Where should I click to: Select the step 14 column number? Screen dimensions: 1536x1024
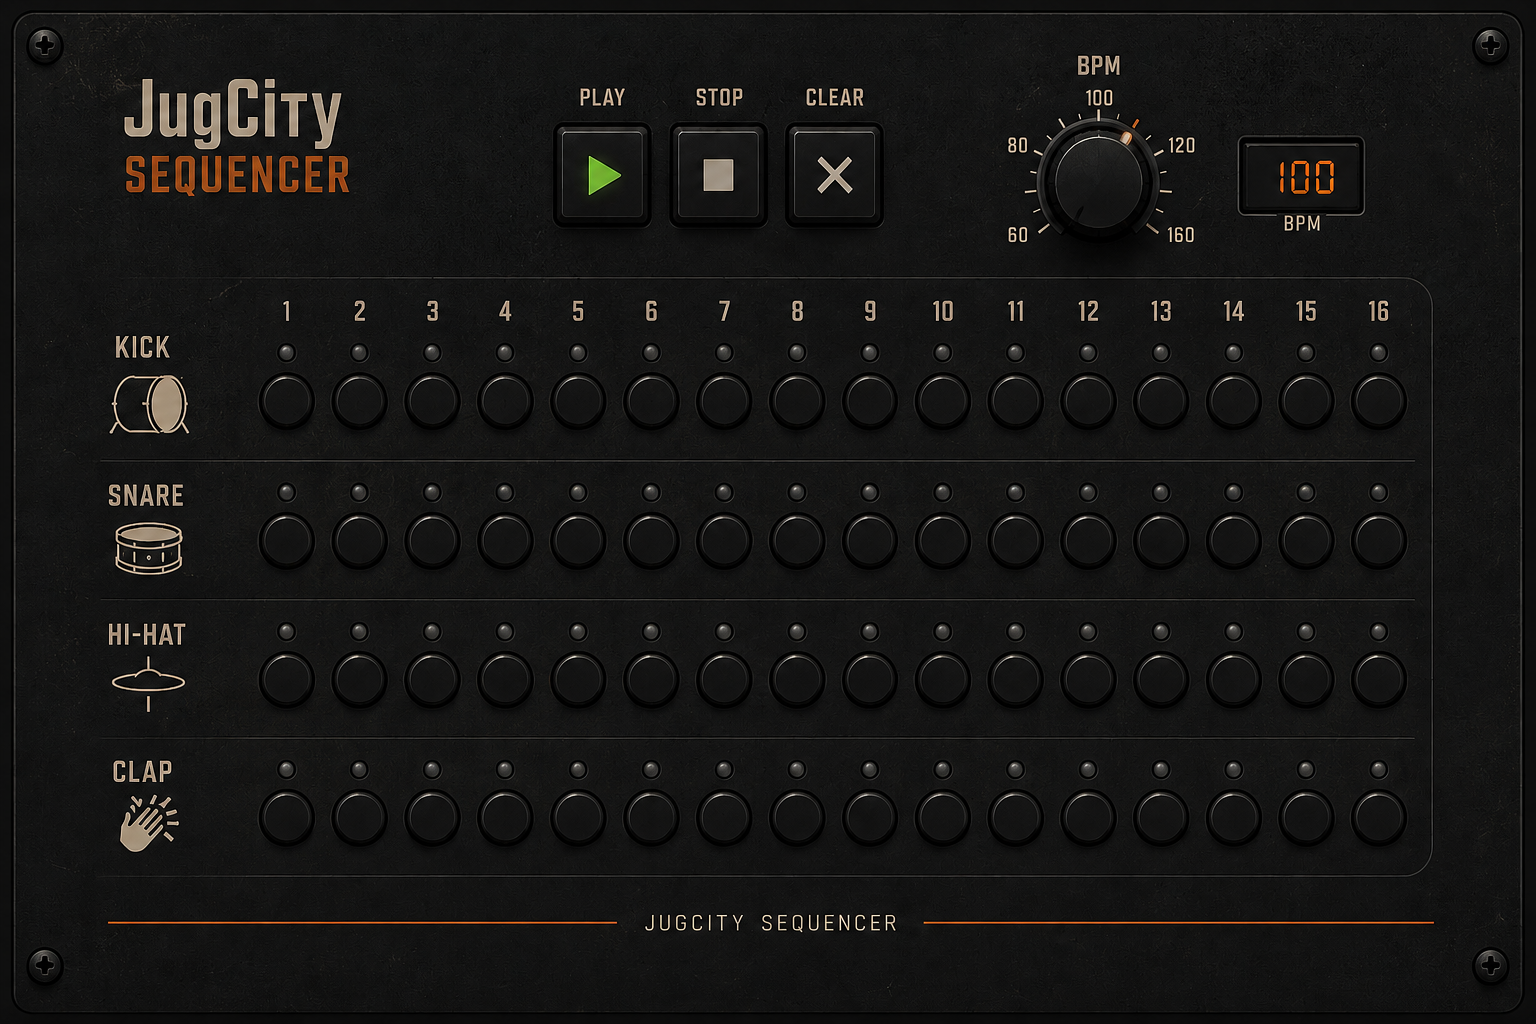[x=1234, y=312]
